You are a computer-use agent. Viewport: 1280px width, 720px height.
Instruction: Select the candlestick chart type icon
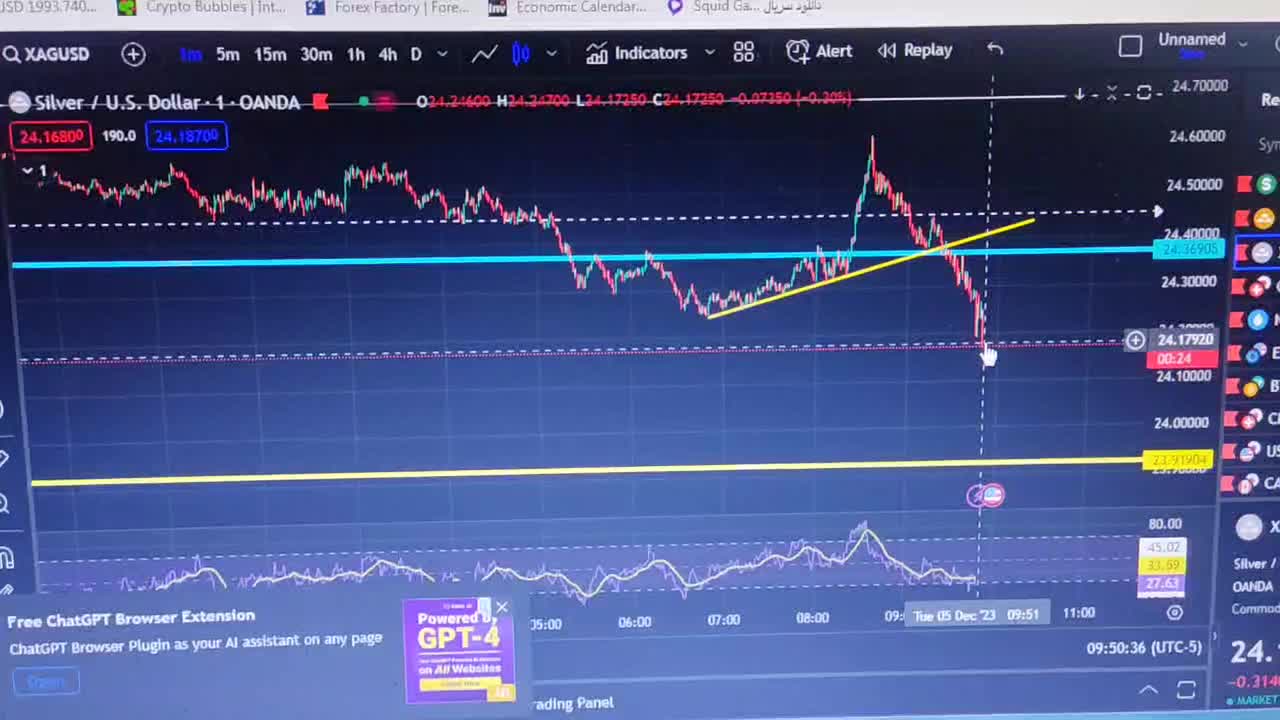pos(521,54)
